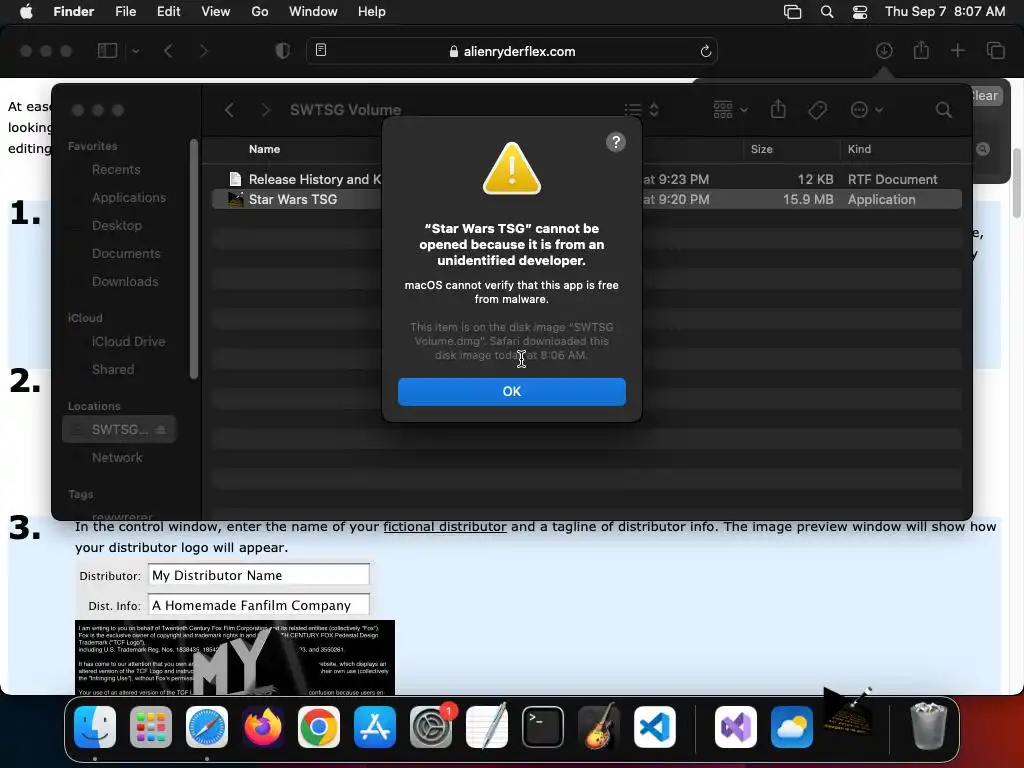This screenshot has width=1024, height=768.
Task: Select Release History RTF document row
Action: point(586,179)
